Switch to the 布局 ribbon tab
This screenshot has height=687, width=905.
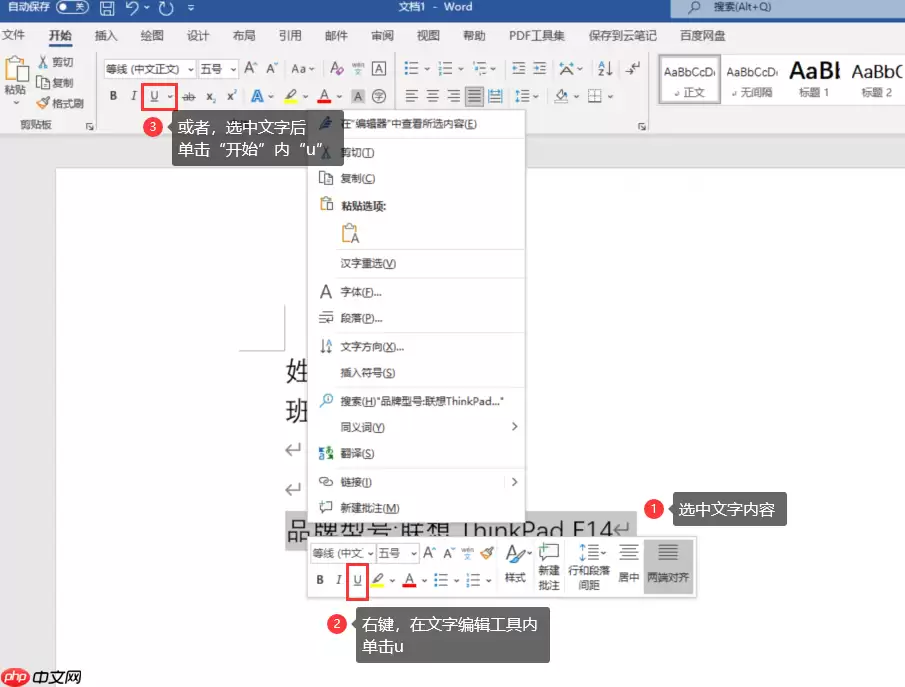coord(244,36)
